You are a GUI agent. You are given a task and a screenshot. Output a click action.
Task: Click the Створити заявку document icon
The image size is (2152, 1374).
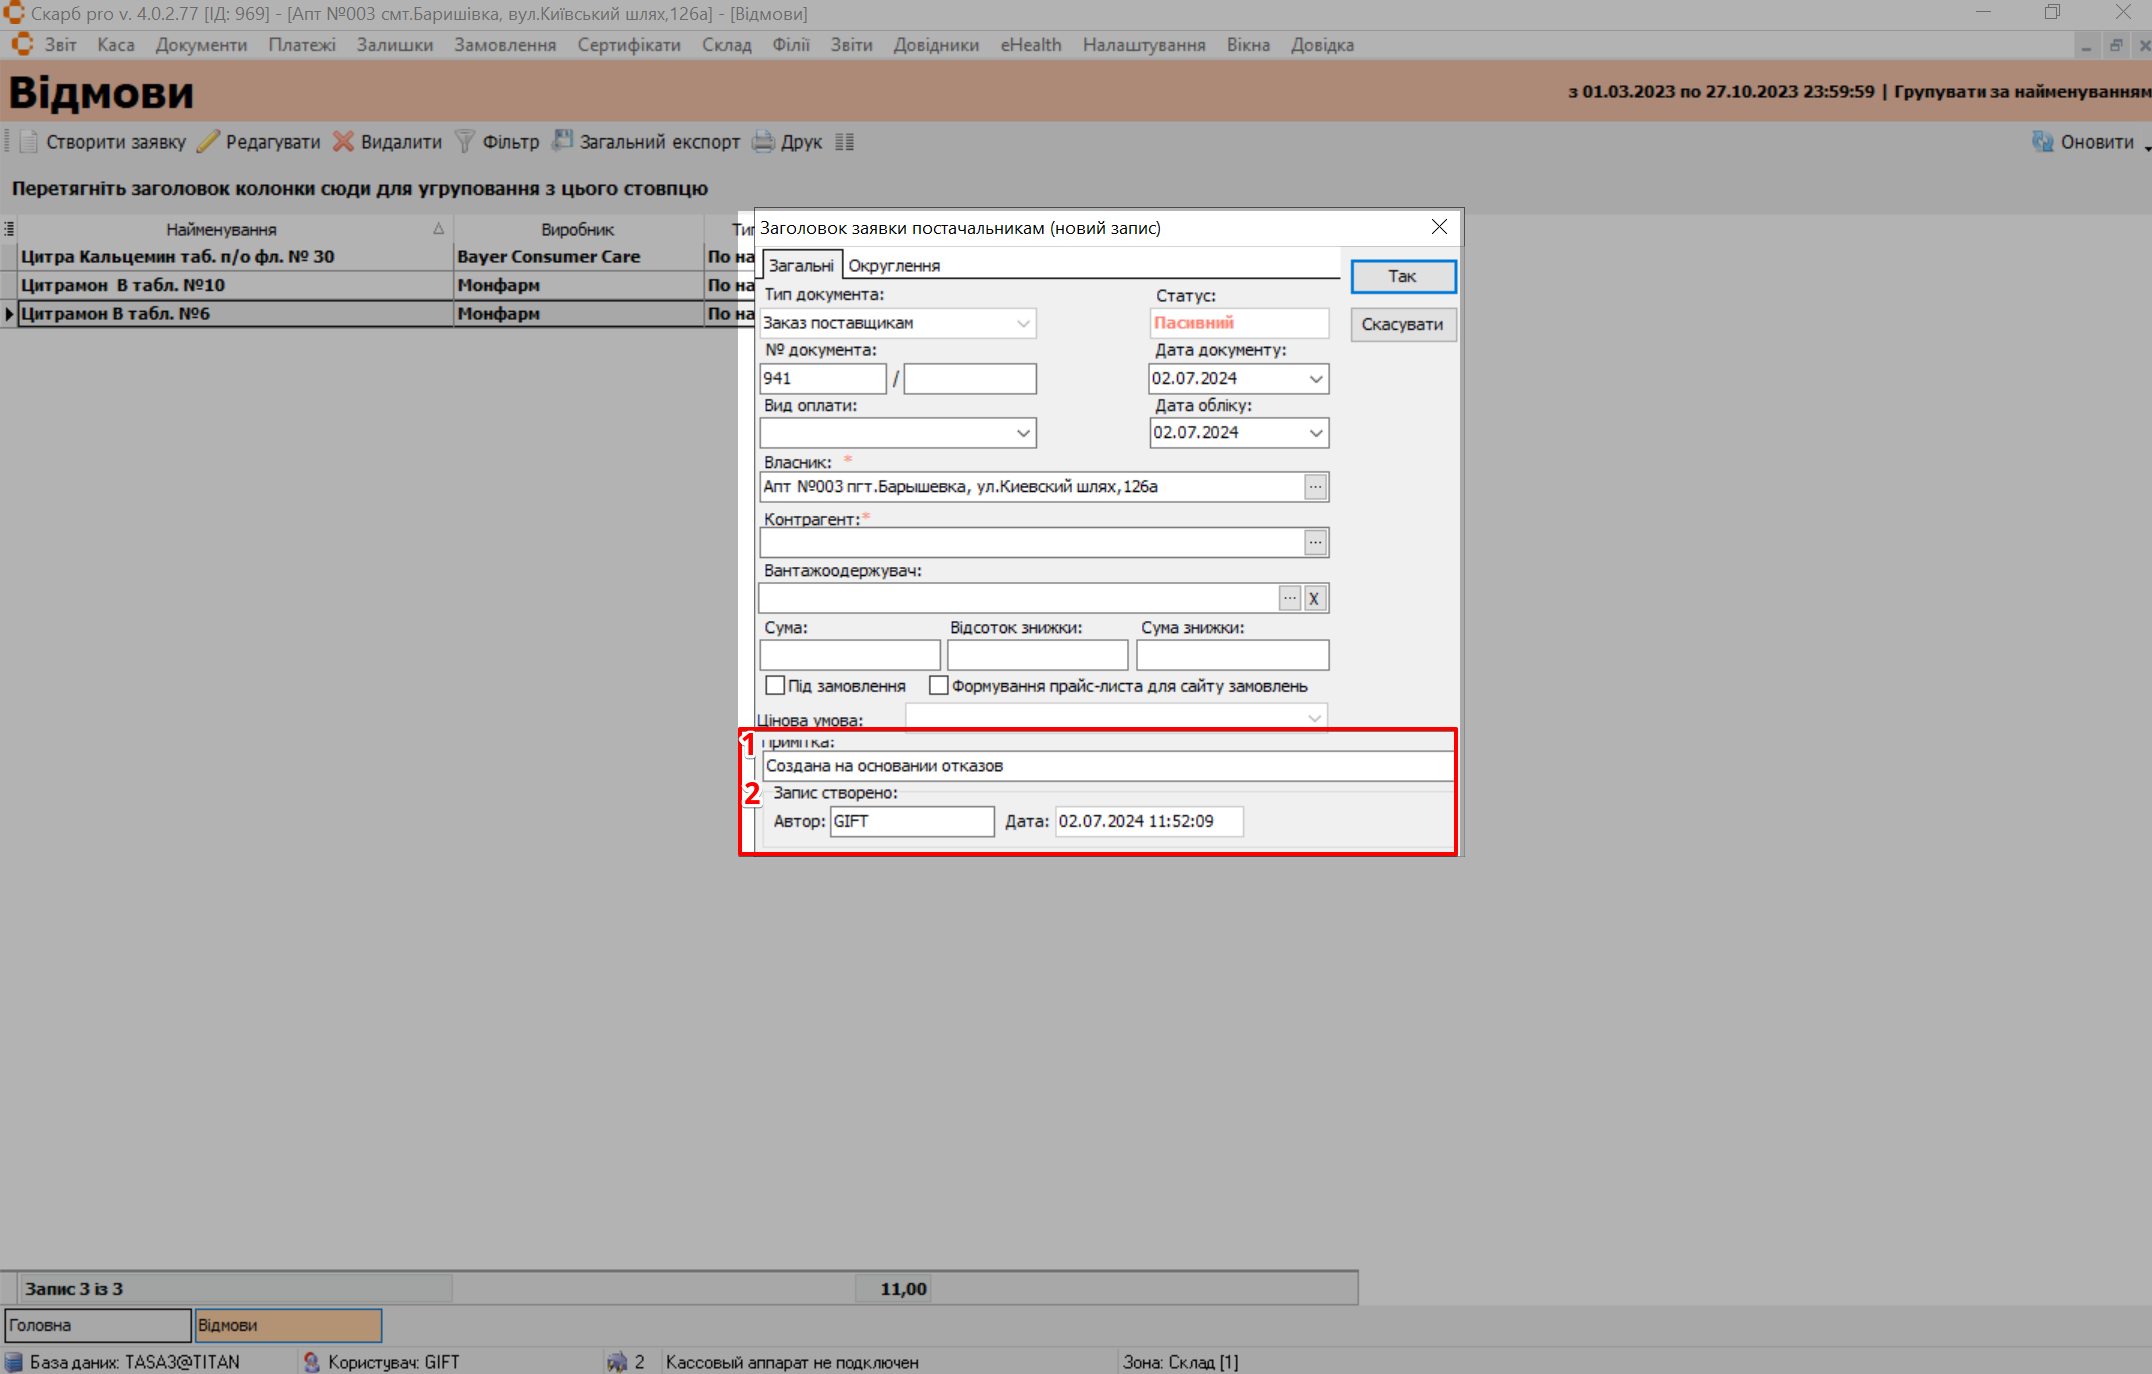pyautogui.click(x=29, y=142)
